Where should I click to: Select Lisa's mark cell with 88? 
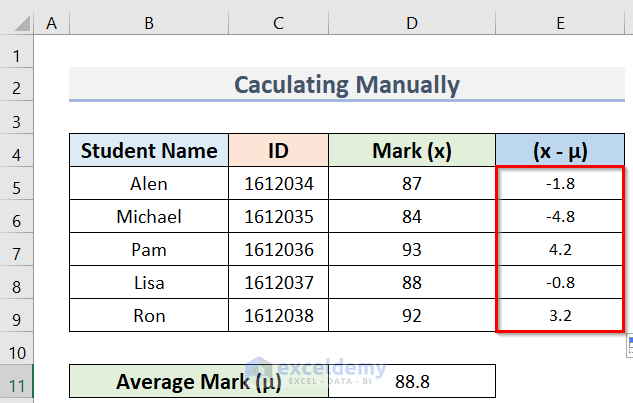[411, 283]
